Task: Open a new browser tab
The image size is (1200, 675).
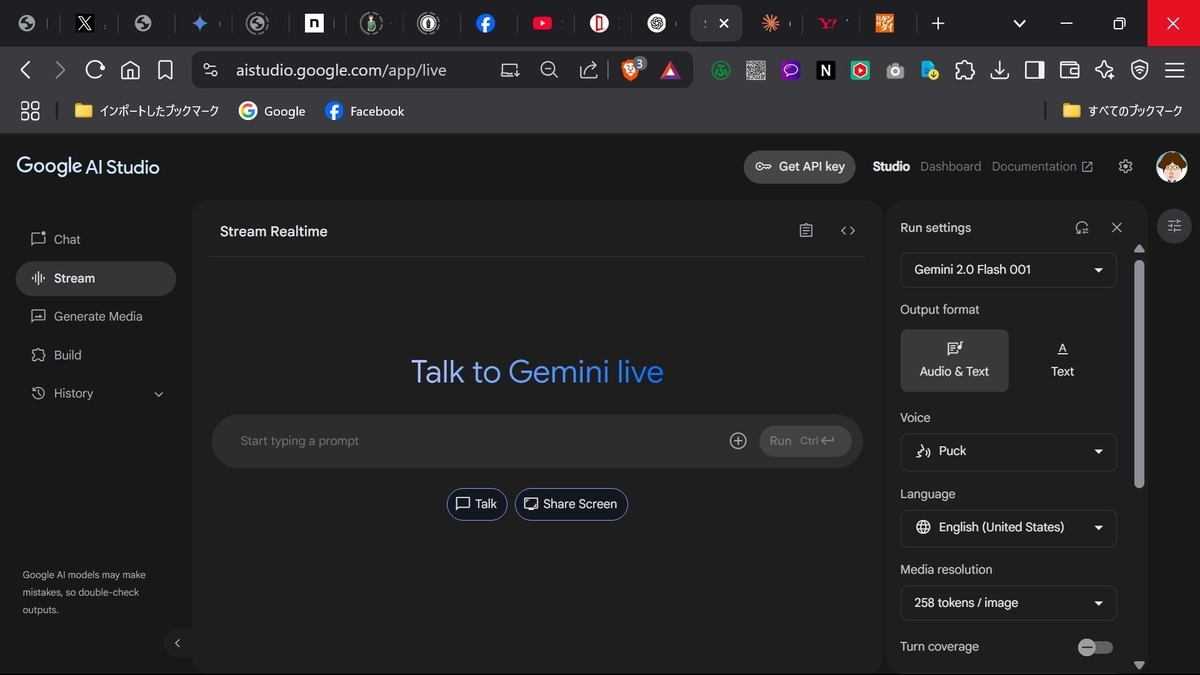Action: tap(938, 23)
